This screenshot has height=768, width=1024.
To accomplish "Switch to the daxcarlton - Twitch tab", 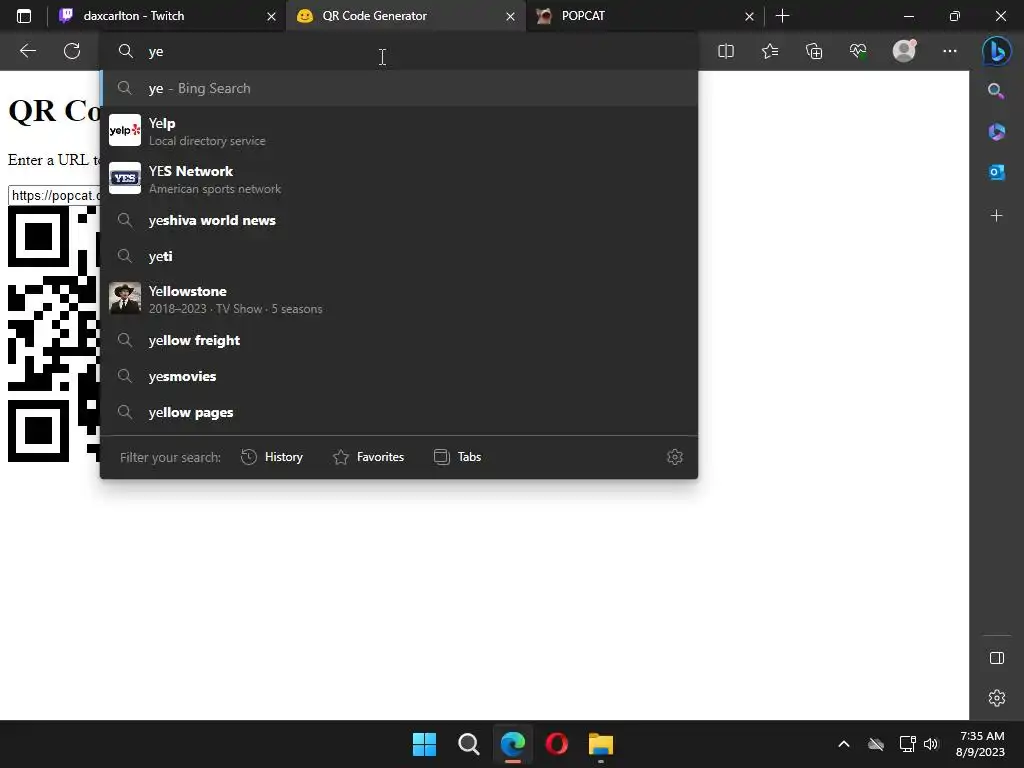I will click(167, 16).
